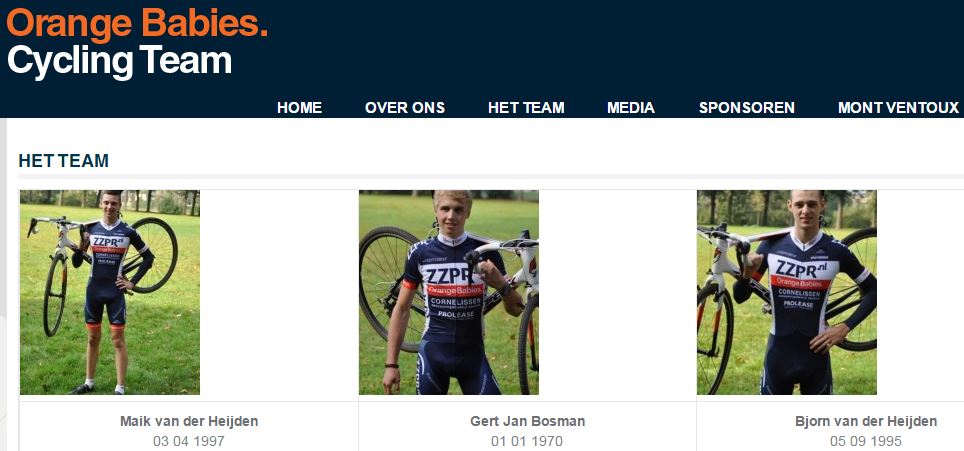Screen dimensions: 964x451
Task: Click the birth date 03 04 1997
Action: tap(189, 441)
